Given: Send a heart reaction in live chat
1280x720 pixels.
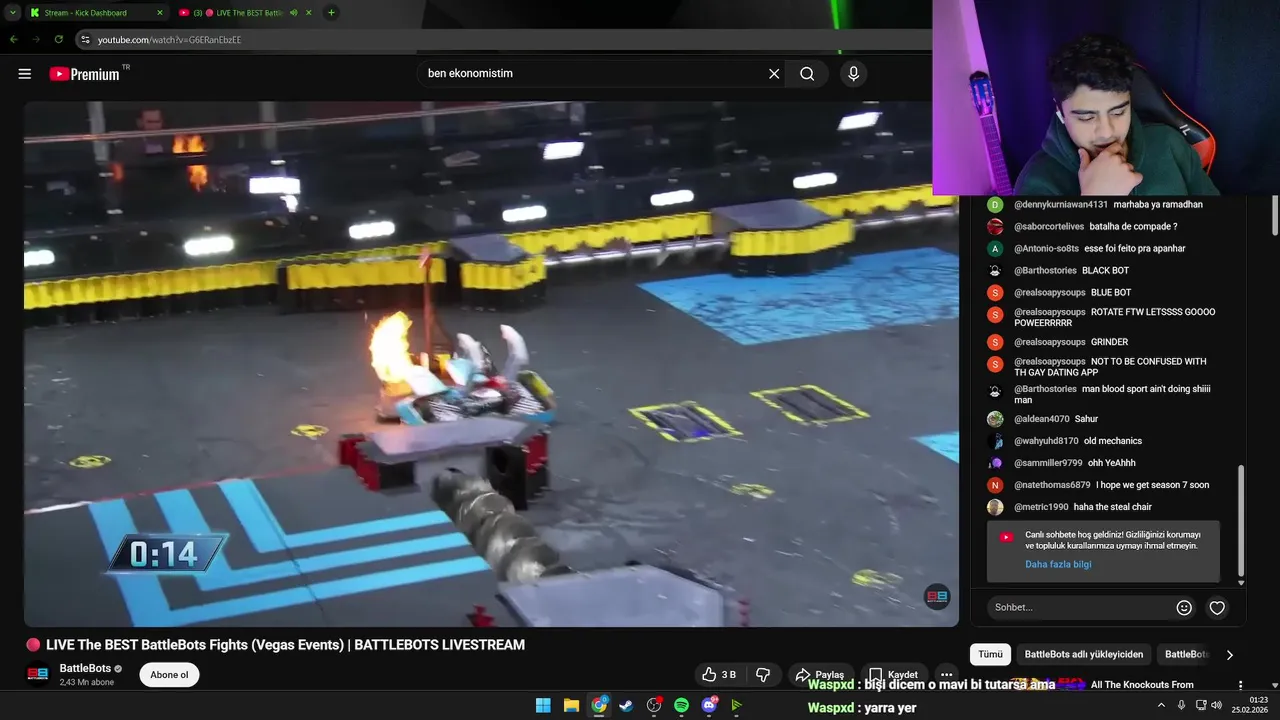Looking at the screenshot, I should pyautogui.click(x=1217, y=607).
